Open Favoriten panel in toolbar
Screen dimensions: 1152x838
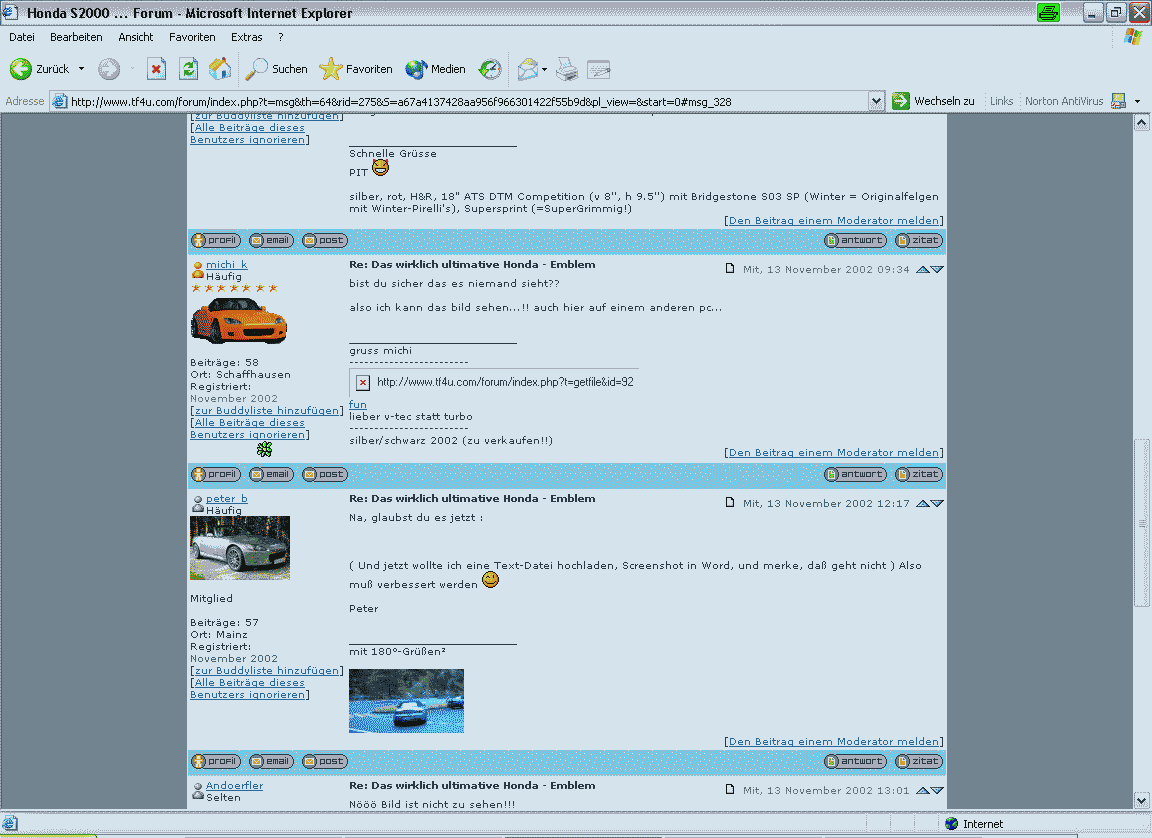coord(356,69)
